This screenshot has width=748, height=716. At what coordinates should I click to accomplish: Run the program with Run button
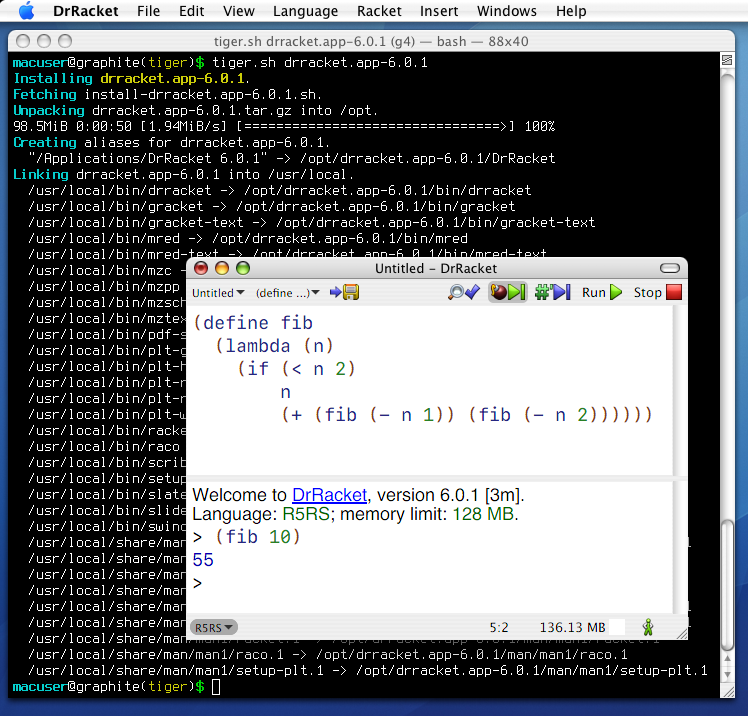pyautogui.click(x=602, y=292)
